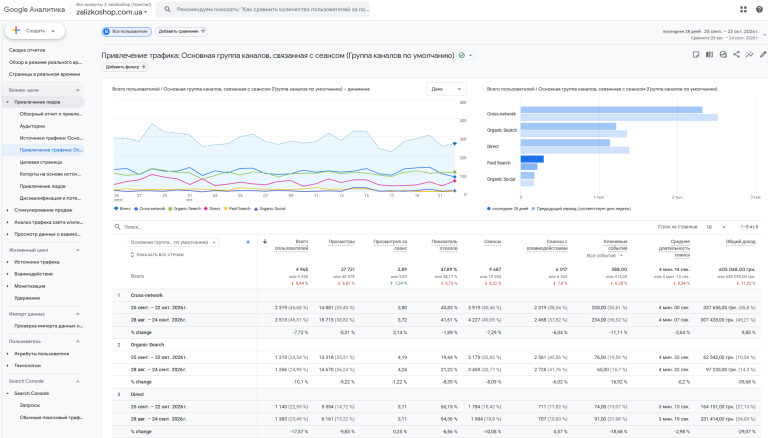Open the Google apps grid icon
768x438 pixels.
[743, 9]
